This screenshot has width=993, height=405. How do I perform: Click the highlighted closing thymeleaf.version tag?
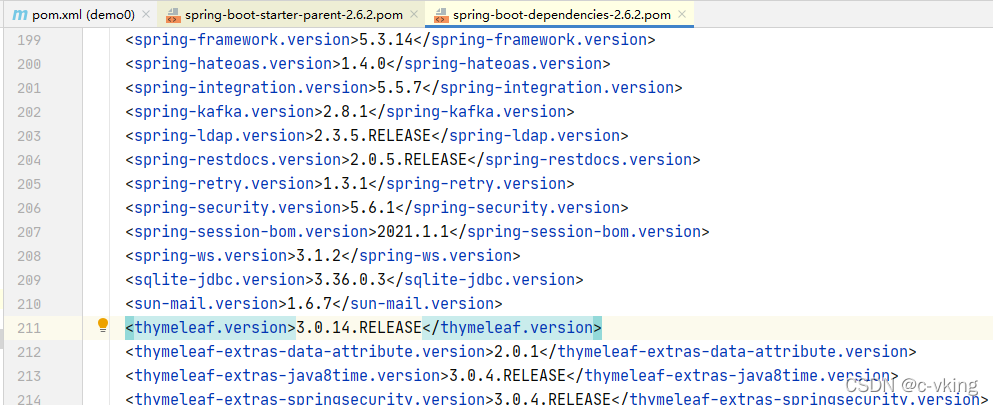[x=512, y=328]
